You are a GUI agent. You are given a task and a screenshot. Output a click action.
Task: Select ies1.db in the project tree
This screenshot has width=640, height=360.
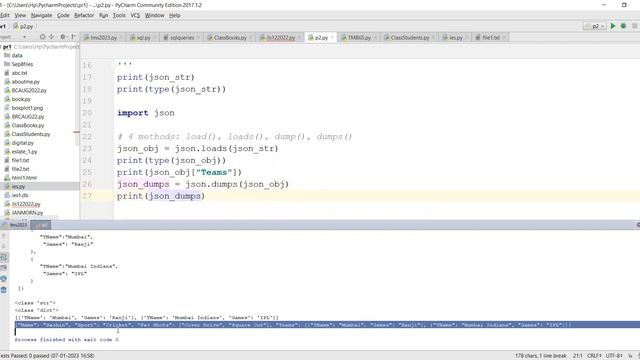point(20,195)
